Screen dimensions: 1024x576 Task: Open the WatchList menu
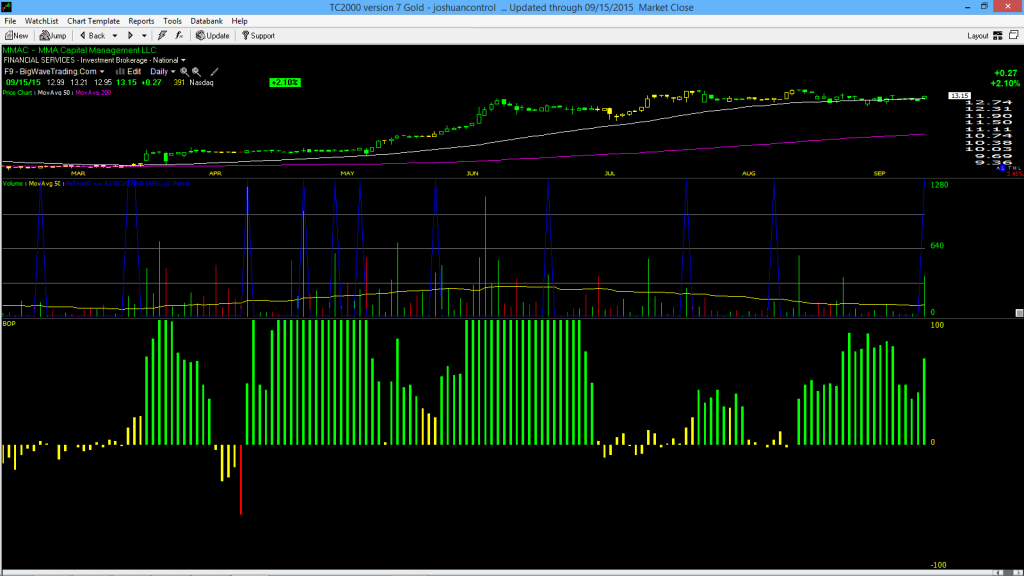(x=41, y=21)
